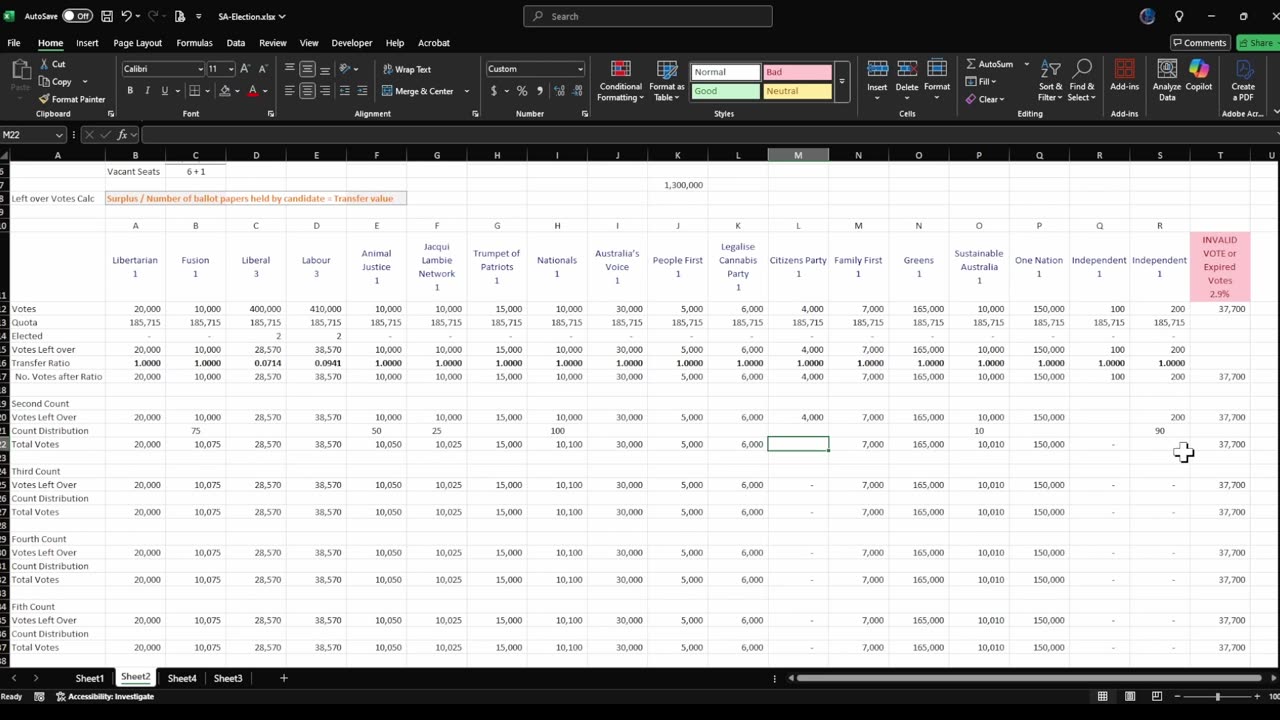This screenshot has height=720, width=1280.
Task: Click the Decrease Indent icon
Action: click(345, 91)
